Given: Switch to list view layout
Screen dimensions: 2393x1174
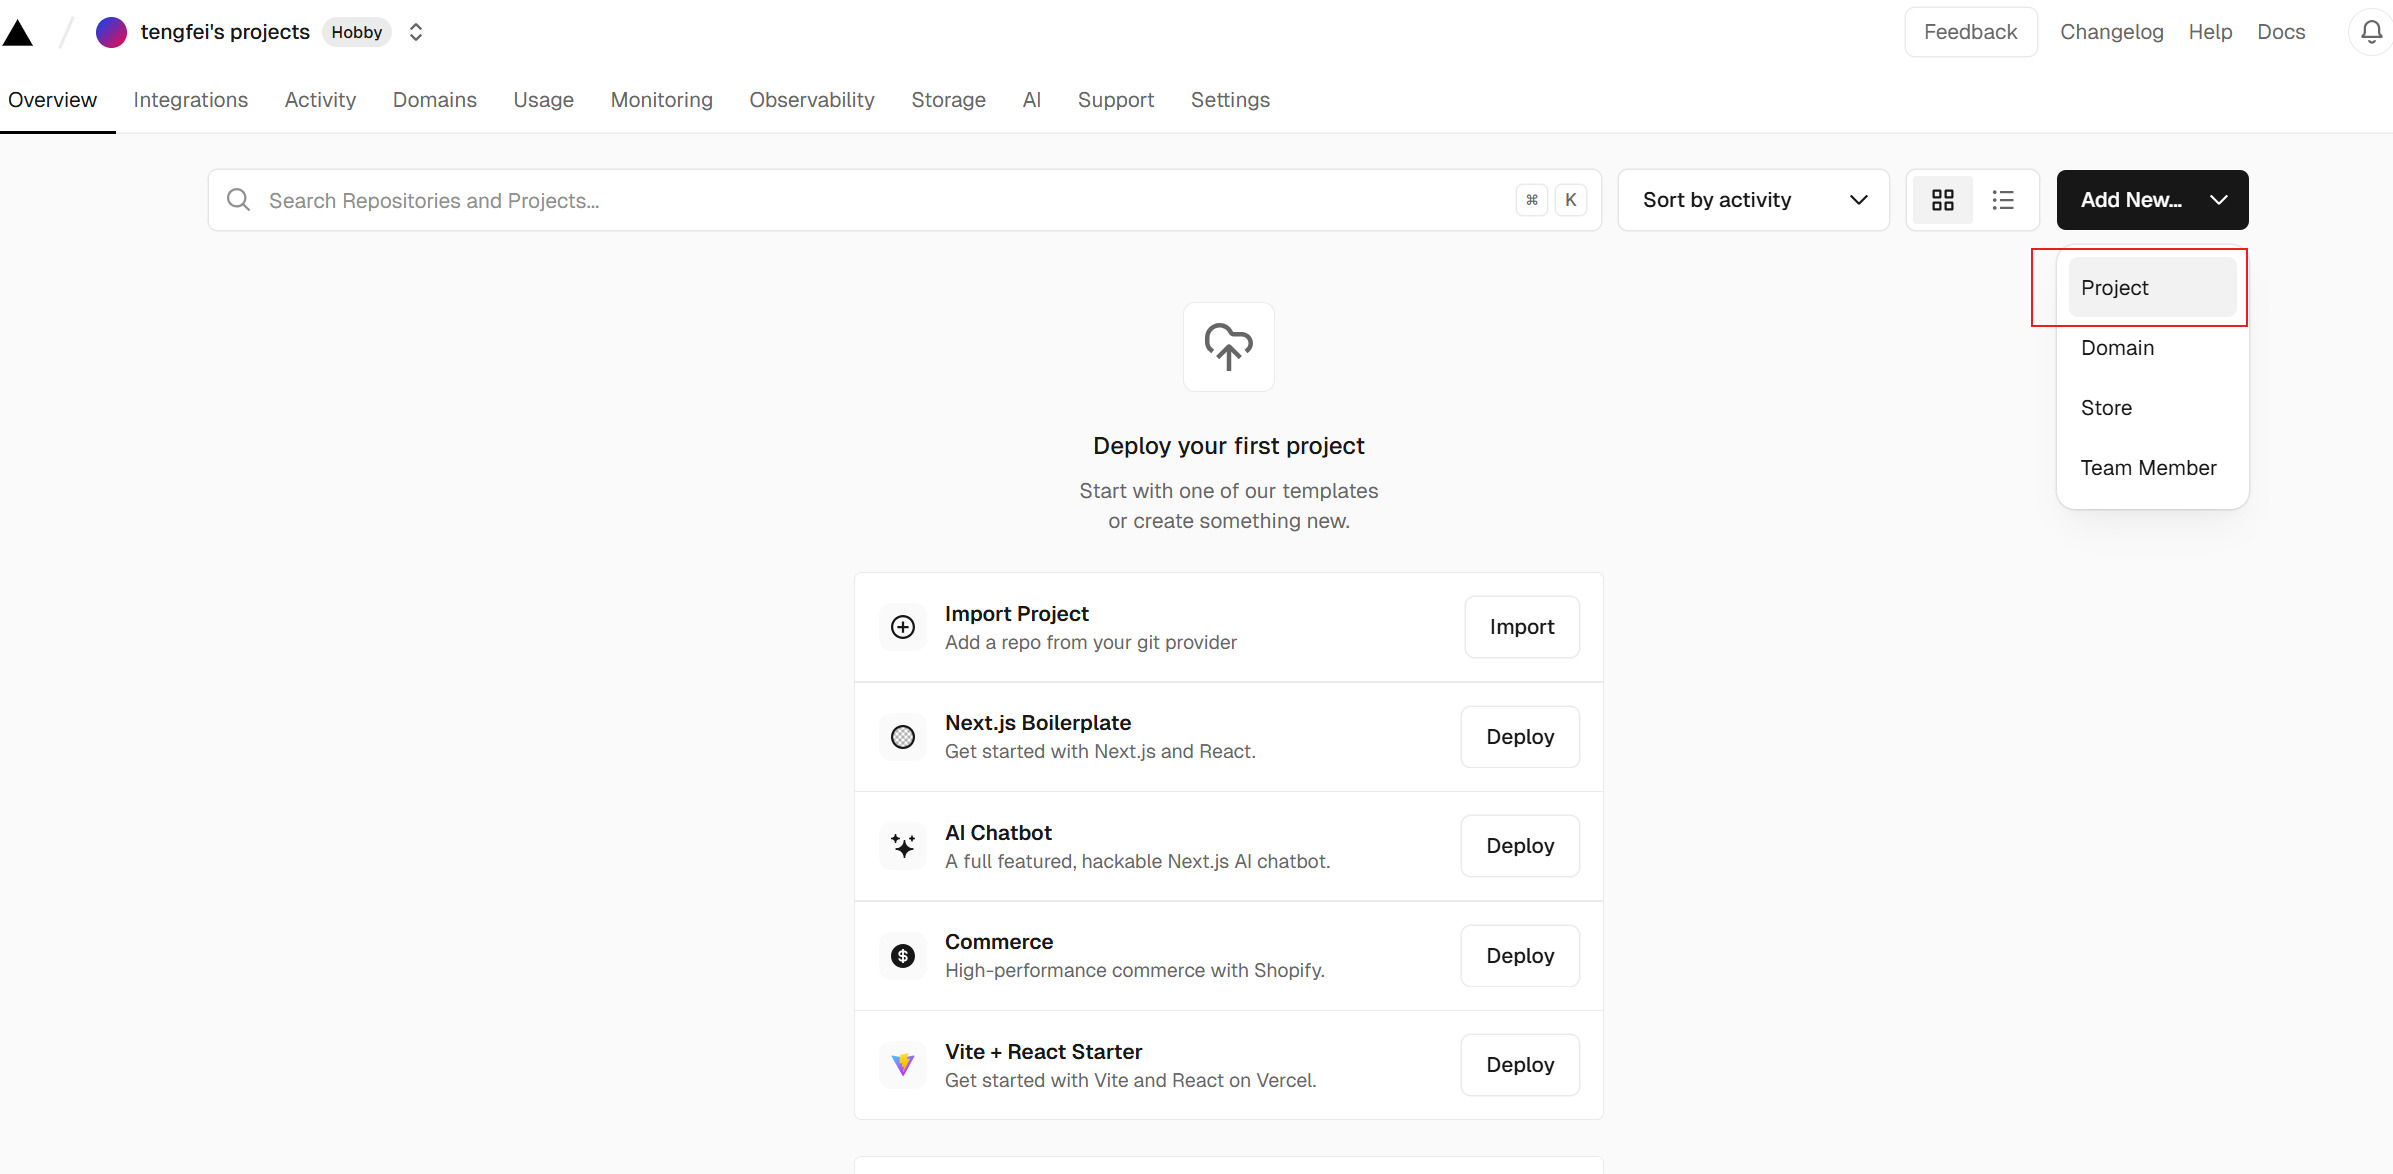Looking at the screenshot, I should [2003, 200].
